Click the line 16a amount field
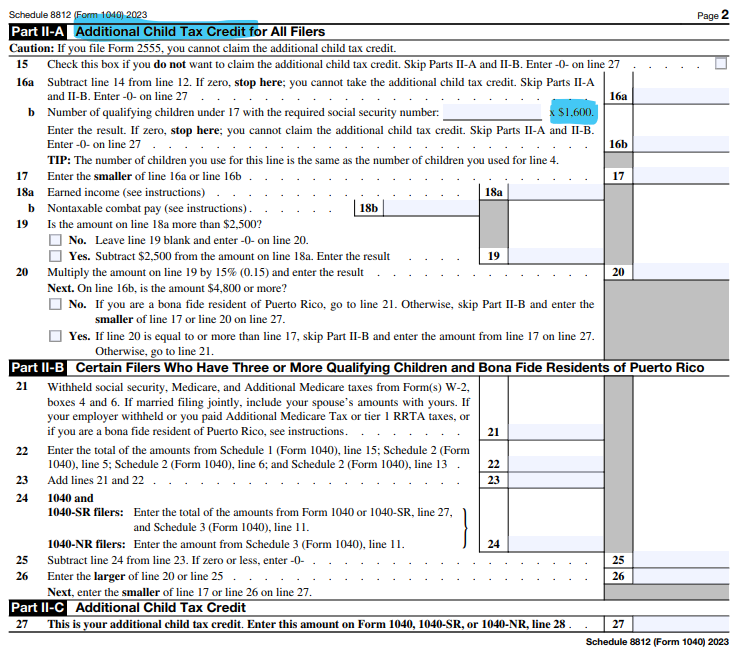 [681, 96]
